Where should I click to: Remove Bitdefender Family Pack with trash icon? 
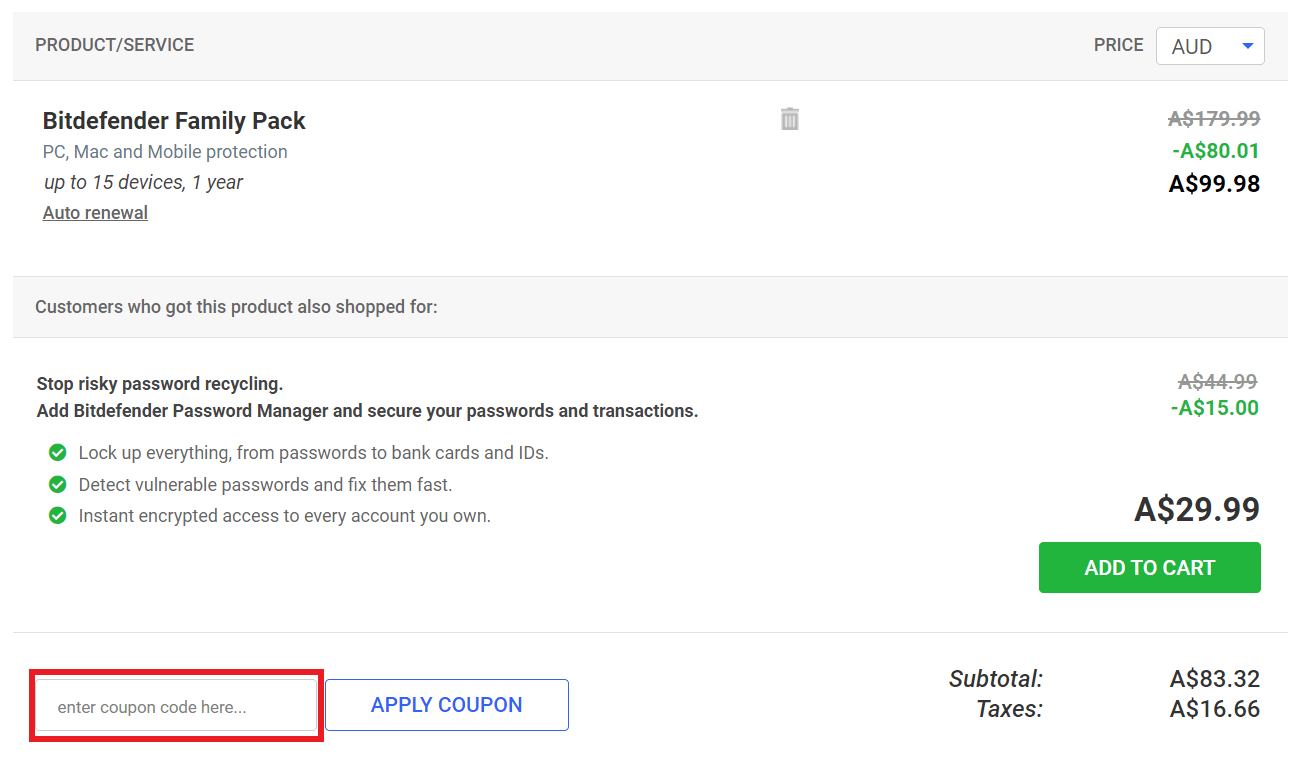tap(790, 119)
